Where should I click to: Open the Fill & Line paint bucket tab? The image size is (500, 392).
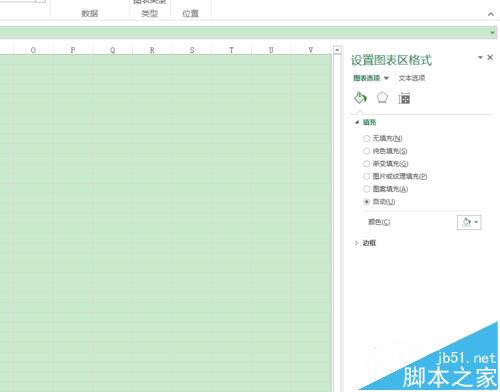coord(360,98)
